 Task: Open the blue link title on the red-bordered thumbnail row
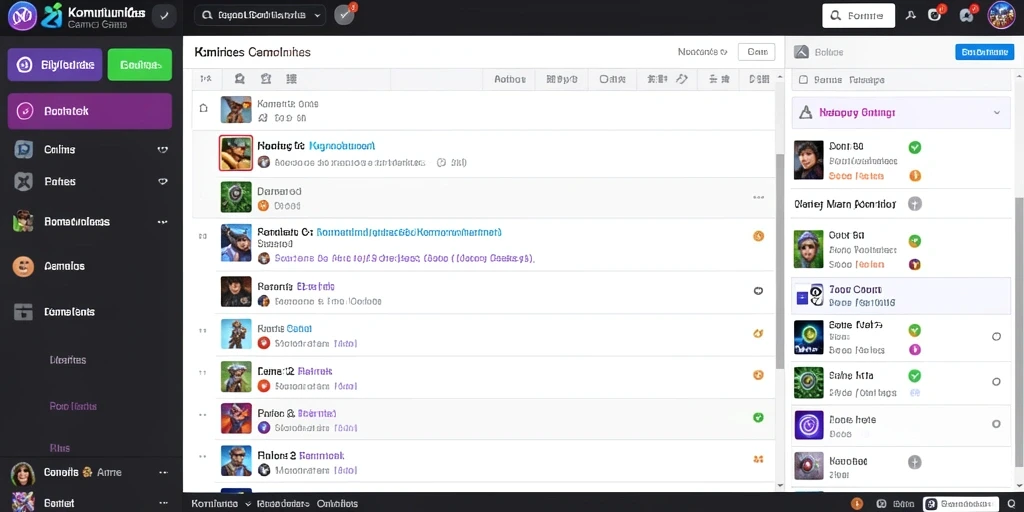[342, 146]
